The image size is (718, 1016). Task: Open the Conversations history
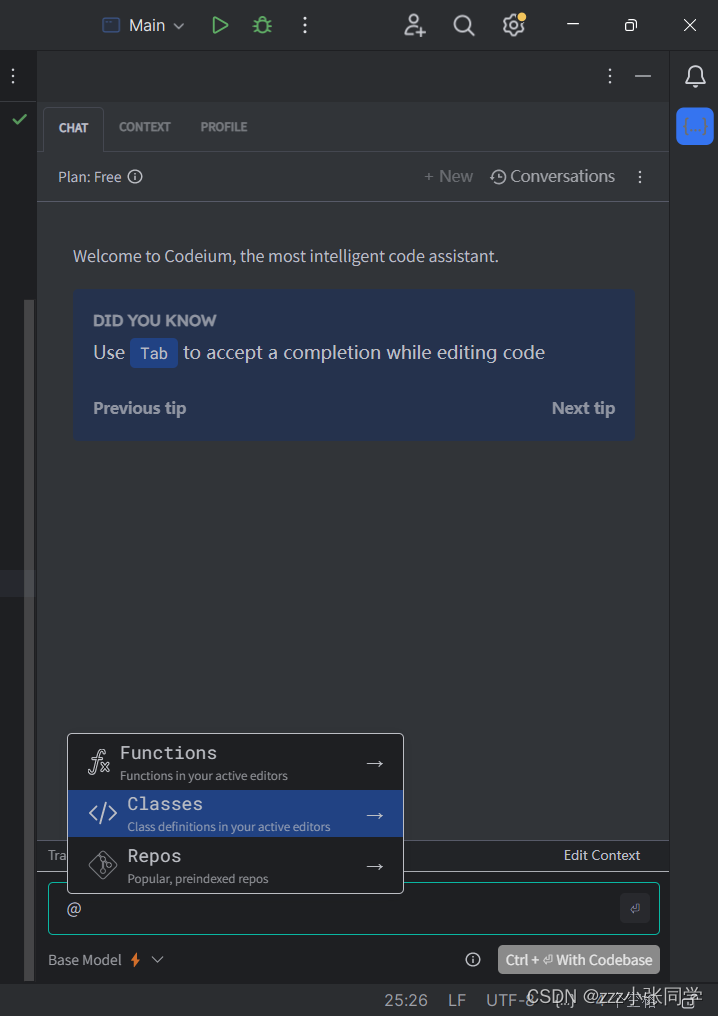pyautogui.click(x=552, y=176)
